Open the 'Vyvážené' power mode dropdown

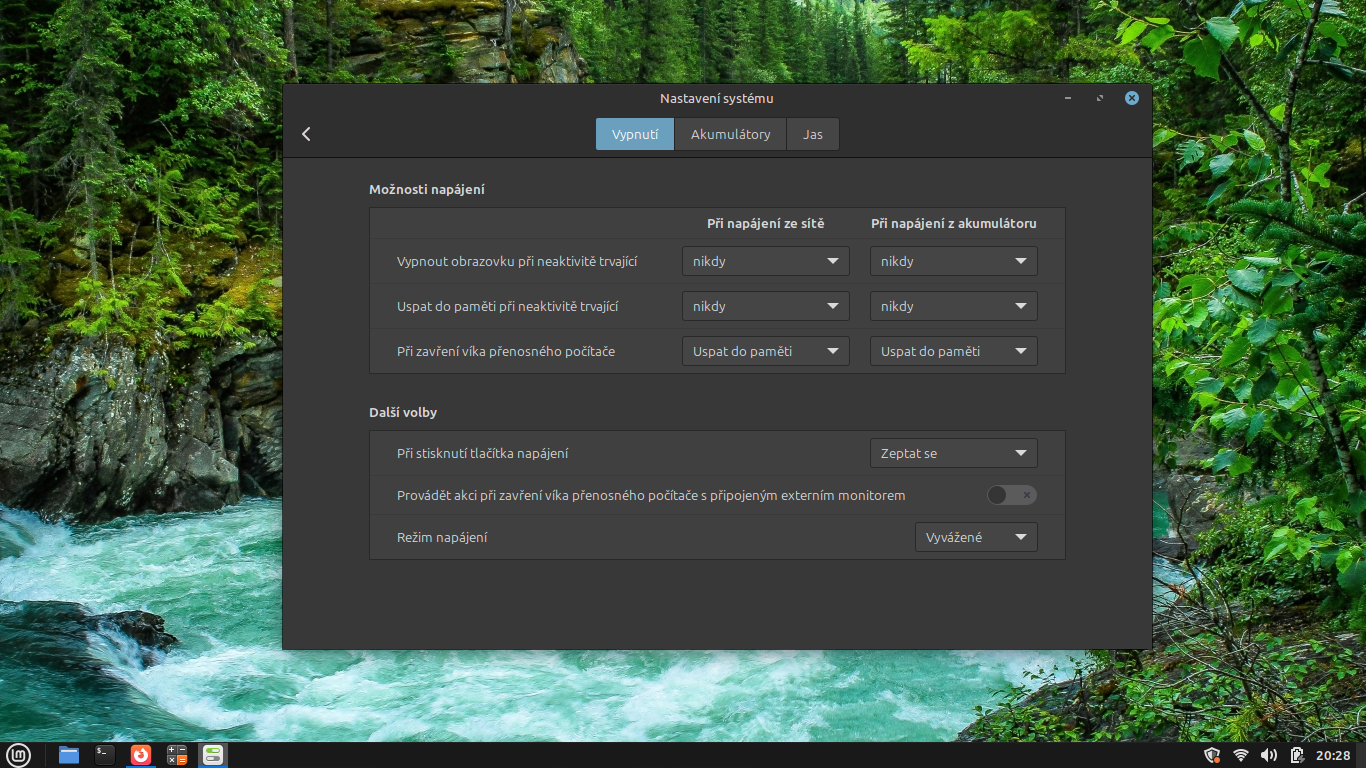(975, 537)
